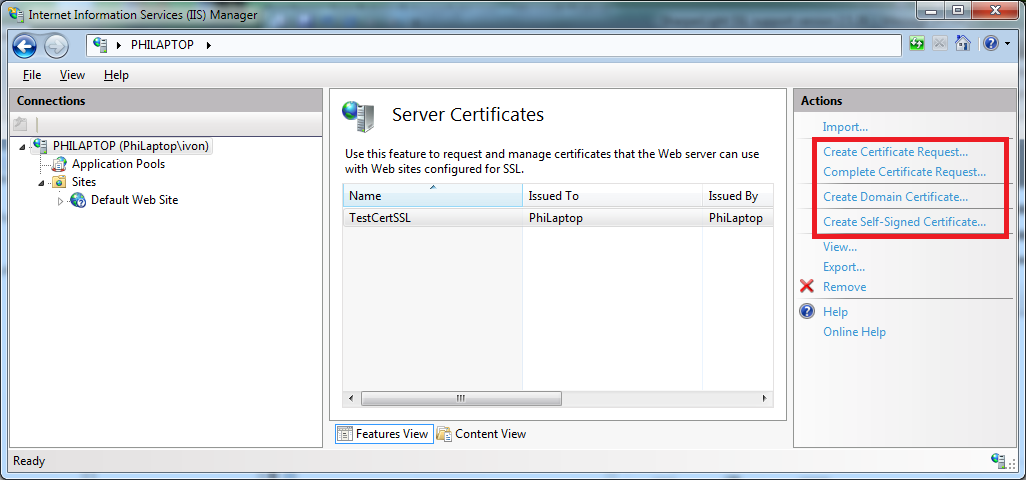Click arrow before PHILAPTOP in address bar

[x=119, y=45]
